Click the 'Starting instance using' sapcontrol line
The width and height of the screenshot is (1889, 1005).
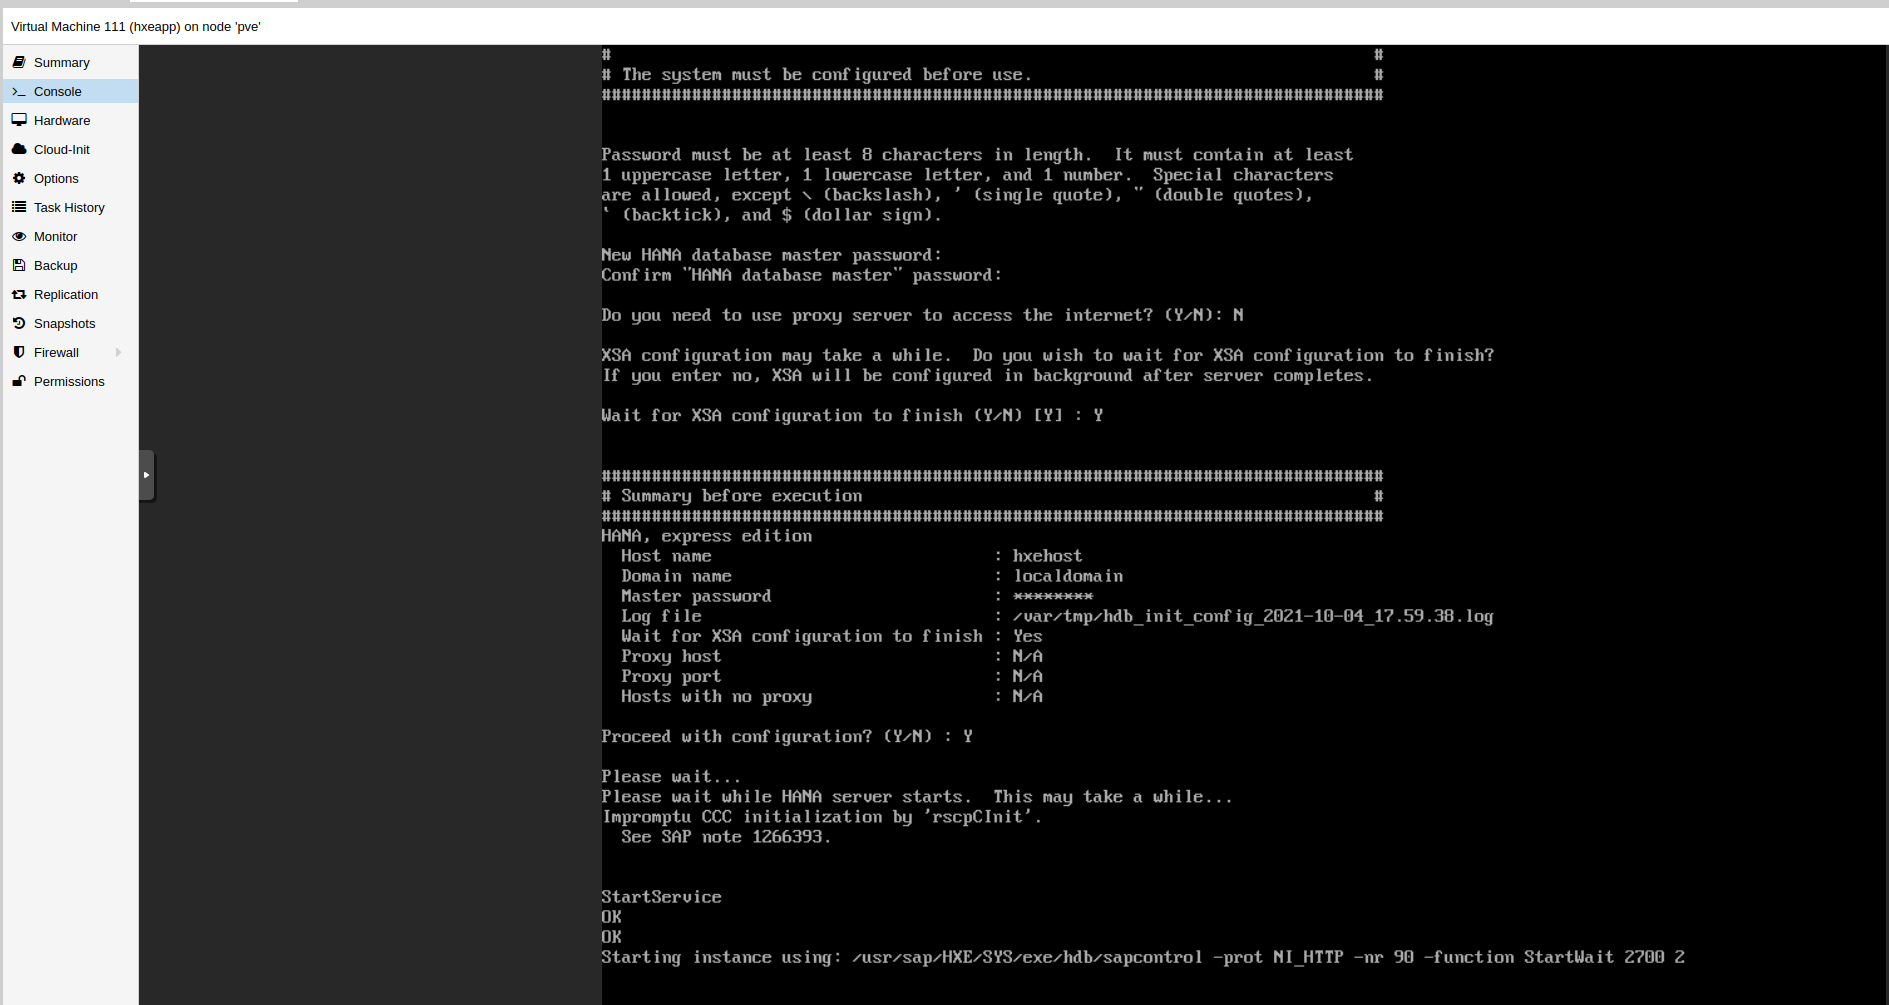1143,957
